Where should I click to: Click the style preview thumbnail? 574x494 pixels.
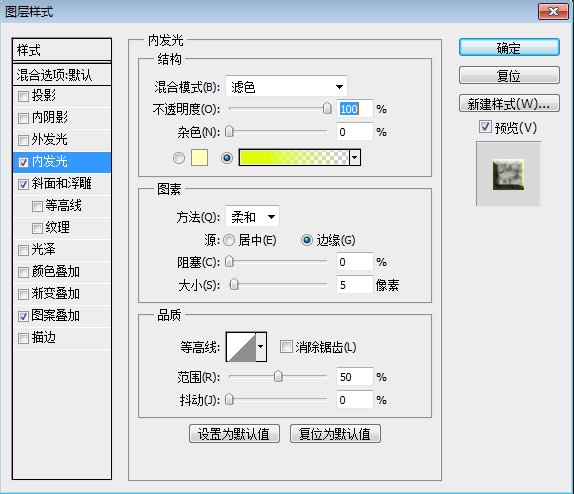(x=508, y=174)
